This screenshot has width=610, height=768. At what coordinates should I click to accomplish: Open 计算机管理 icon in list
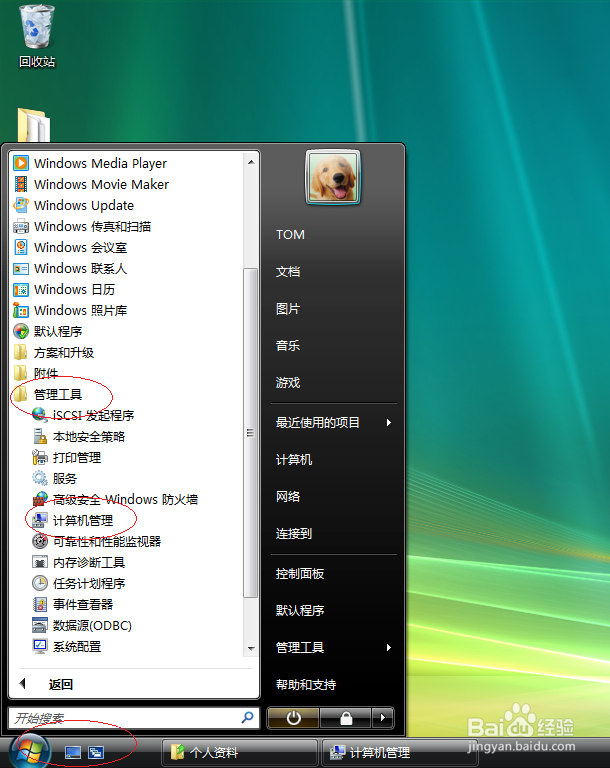[x=40, y=521]
